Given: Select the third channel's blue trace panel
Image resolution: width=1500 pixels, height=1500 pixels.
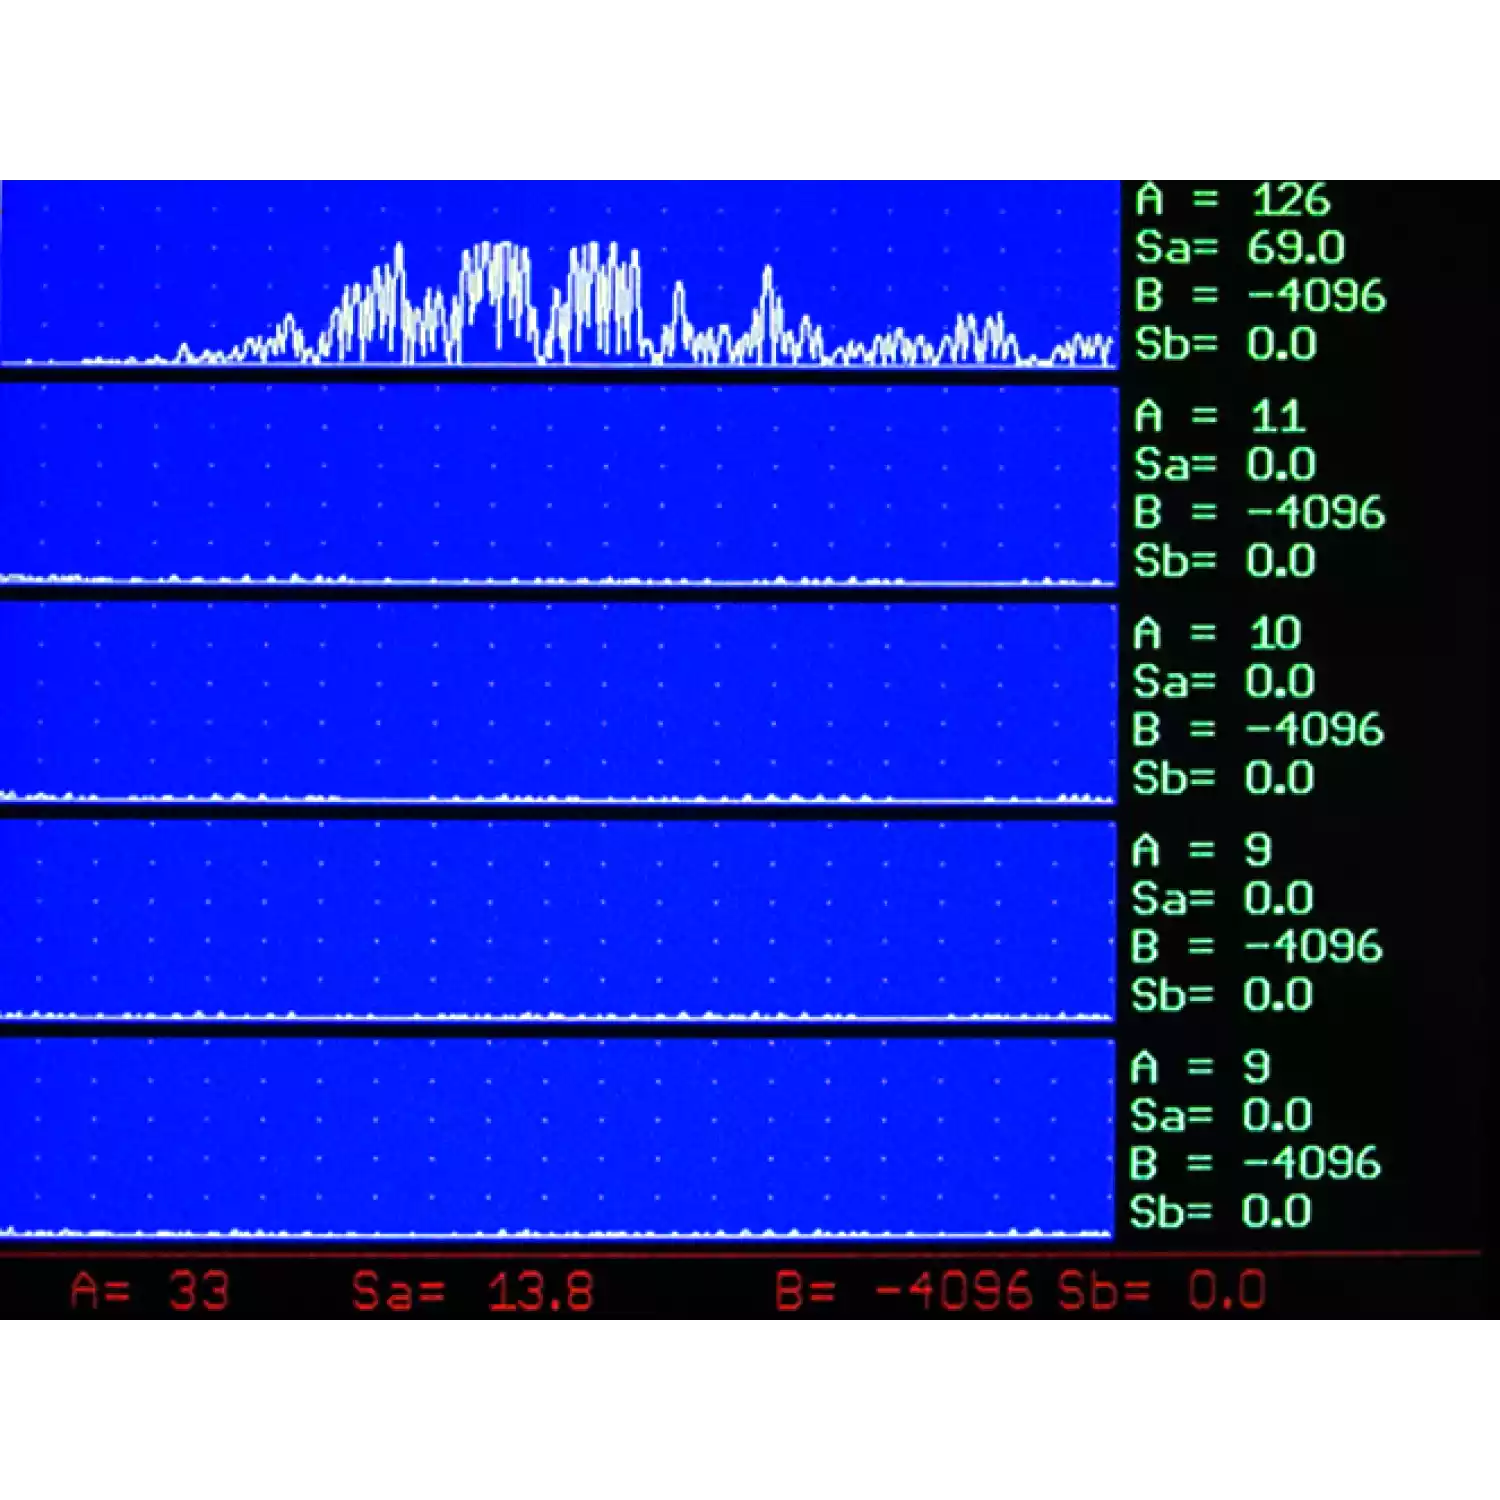Looking at the screenshot, I should point(558,702).
